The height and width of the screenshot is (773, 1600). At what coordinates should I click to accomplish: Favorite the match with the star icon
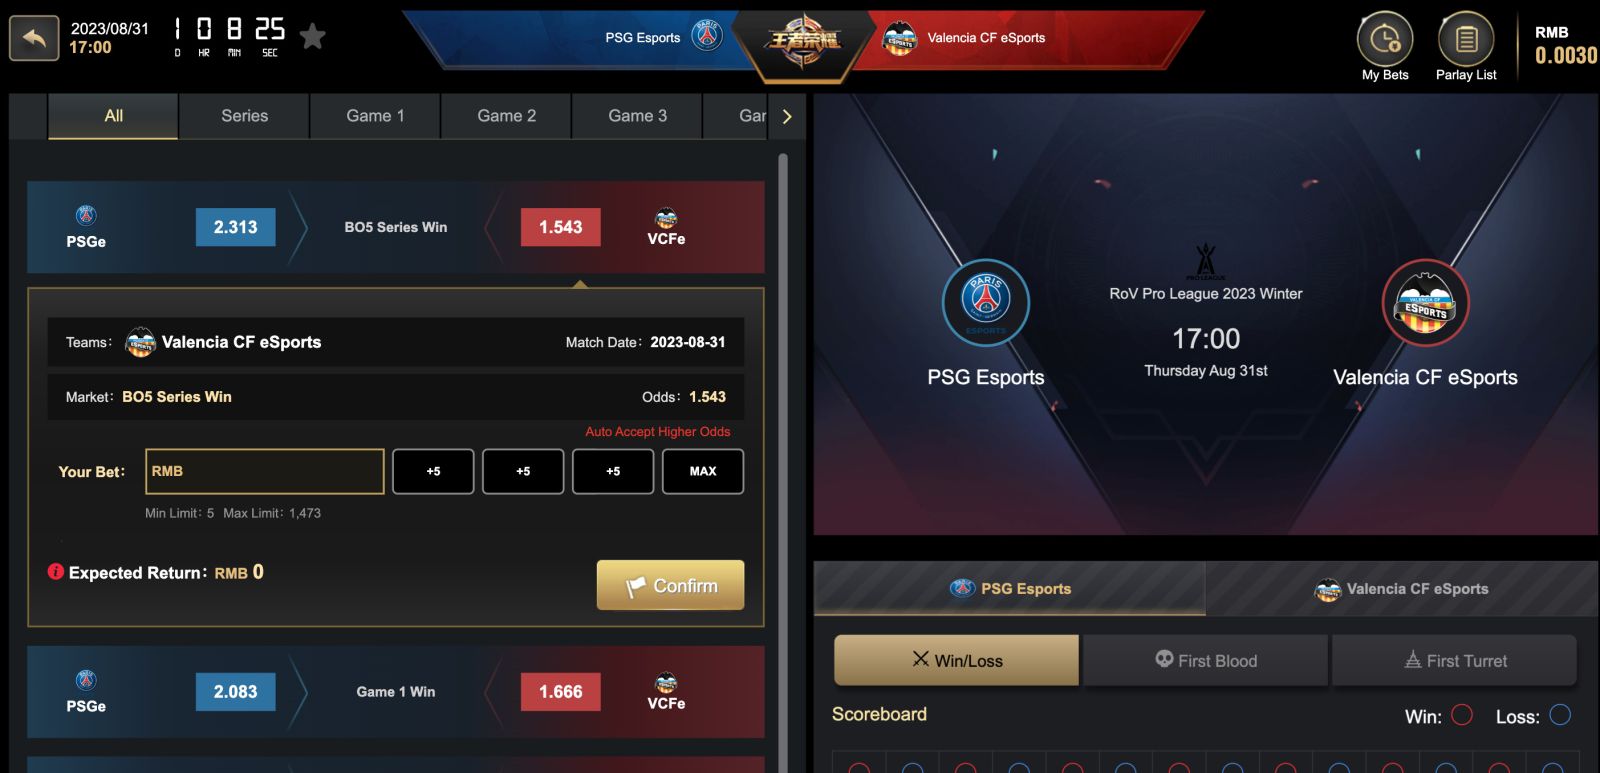coord(313,37)
